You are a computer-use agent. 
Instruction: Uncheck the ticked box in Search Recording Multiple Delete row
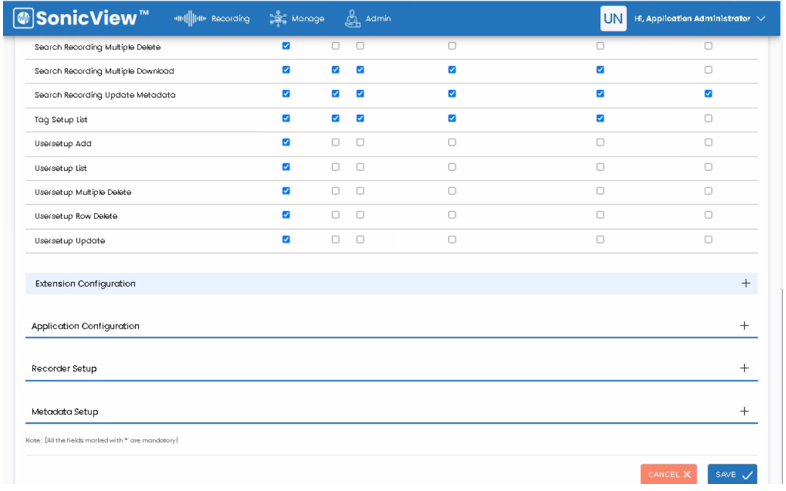[286, 46]
